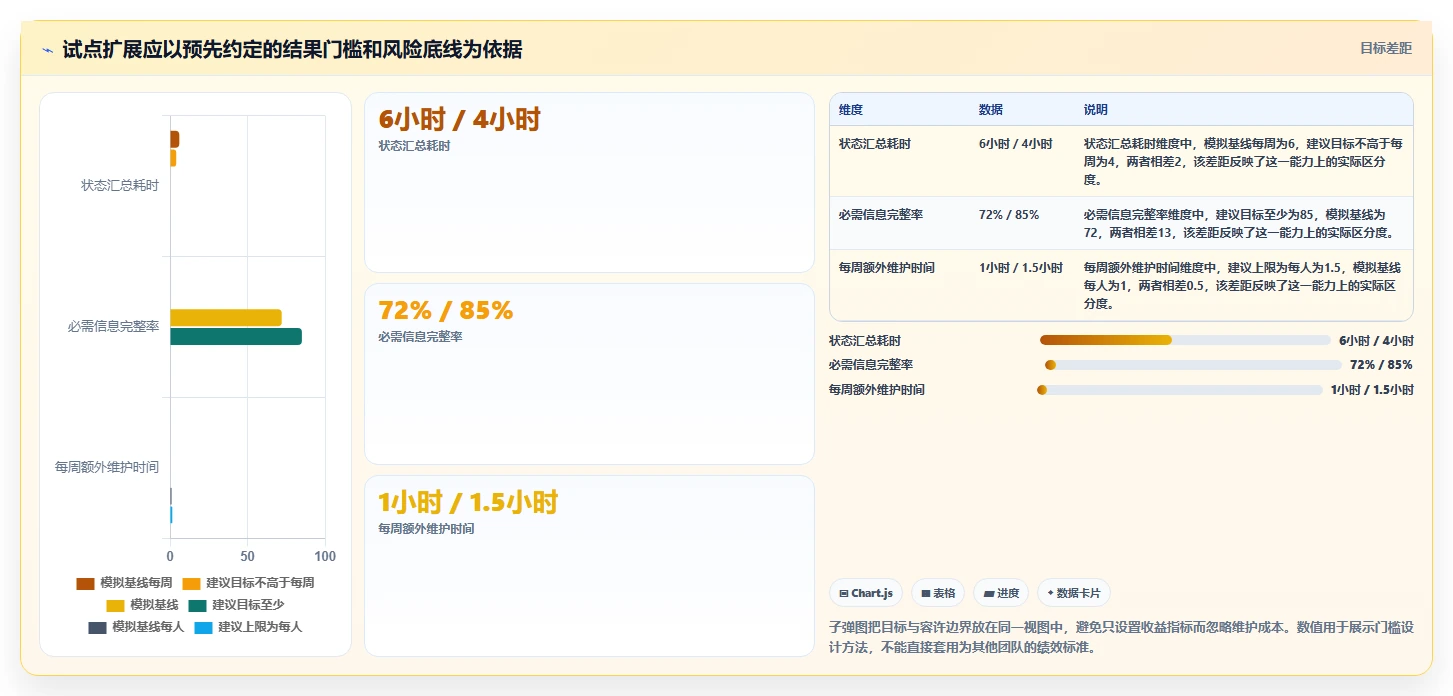Click the progress value 72% / 85% on the right
1453x696 pixels.
click(x=1381, y=365)
